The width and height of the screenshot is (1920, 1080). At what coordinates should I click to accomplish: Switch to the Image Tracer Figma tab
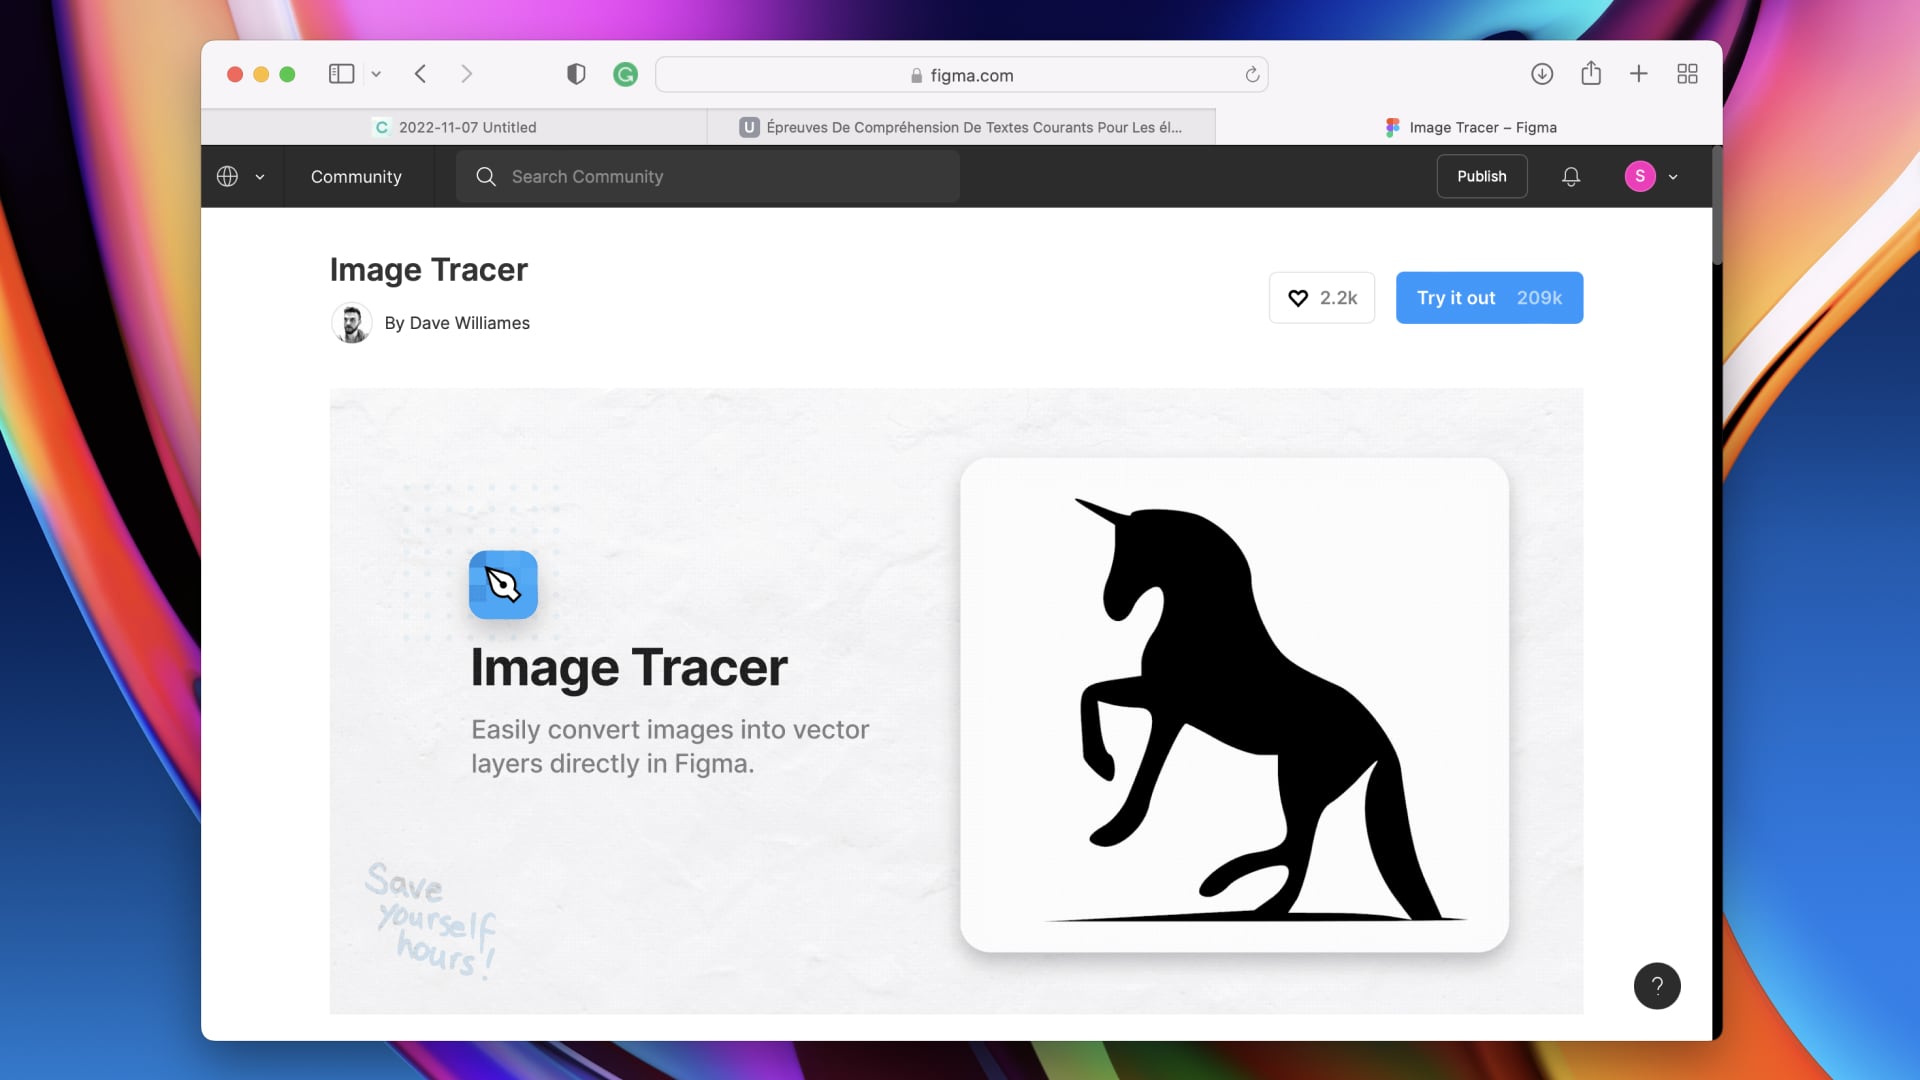tap(1470, 127)
